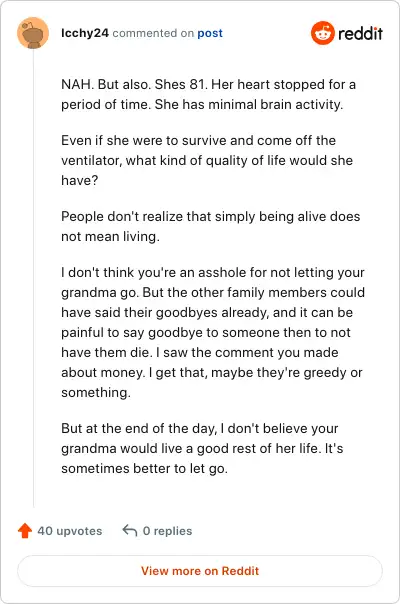This screenshot has width=400, height=604.
Task: Click the orange Reddit Snoo logo
Action: tap(323, 33)
